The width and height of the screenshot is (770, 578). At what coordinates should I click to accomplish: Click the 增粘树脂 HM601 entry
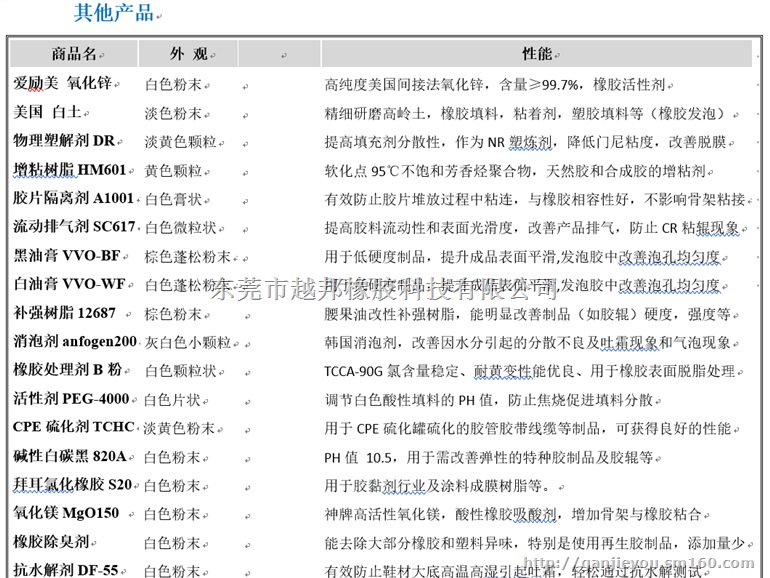click(70, 170)
